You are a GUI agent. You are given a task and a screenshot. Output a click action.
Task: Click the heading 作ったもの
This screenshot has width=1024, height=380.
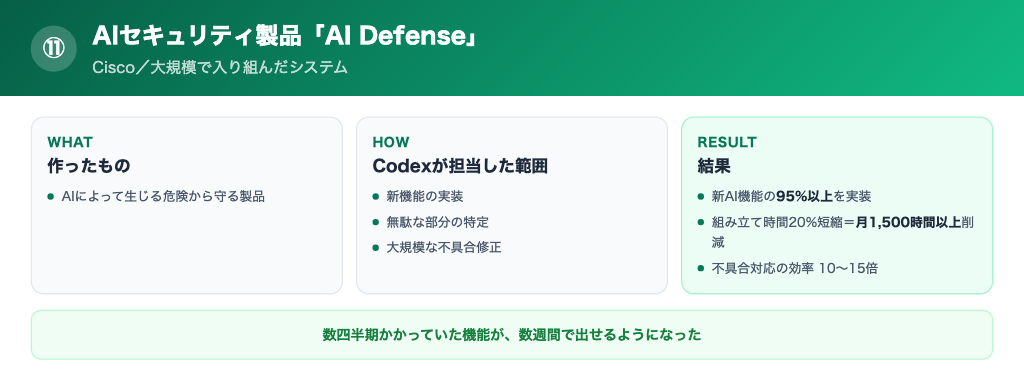click(89, 166)
